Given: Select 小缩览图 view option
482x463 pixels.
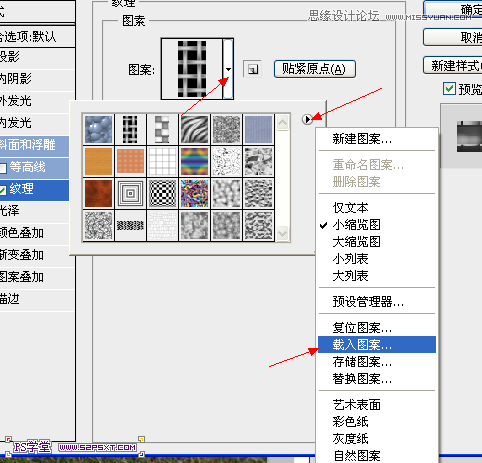Looking at the screenshot, I should (x=377, y=225).
